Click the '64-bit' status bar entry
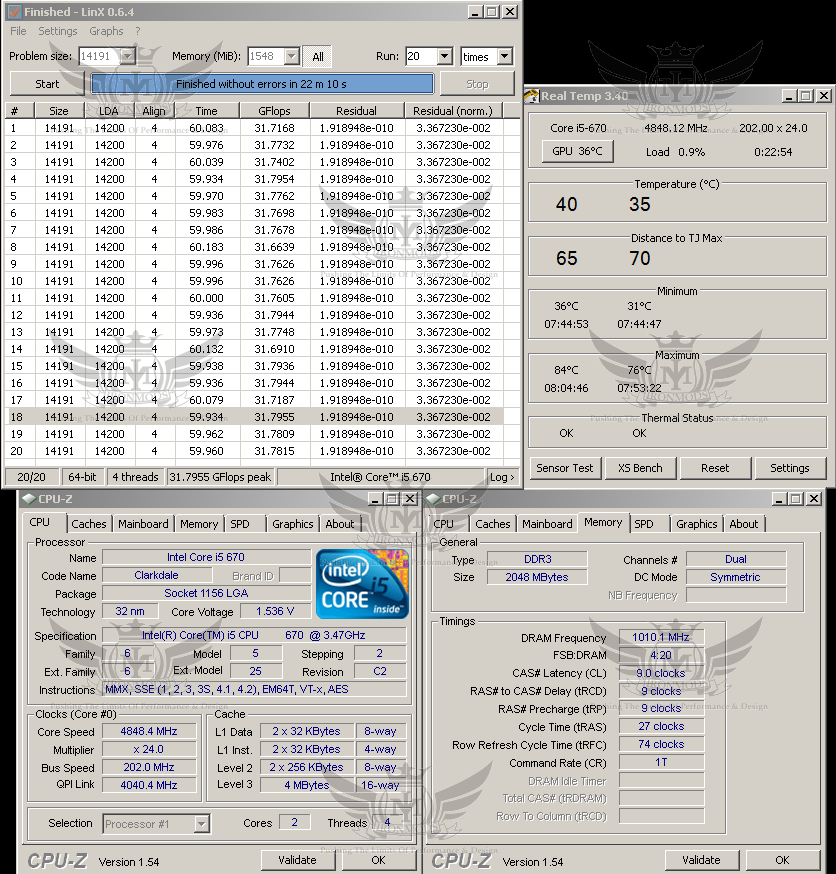This screenshot has height=874, width=836. (x=82, y=477)
